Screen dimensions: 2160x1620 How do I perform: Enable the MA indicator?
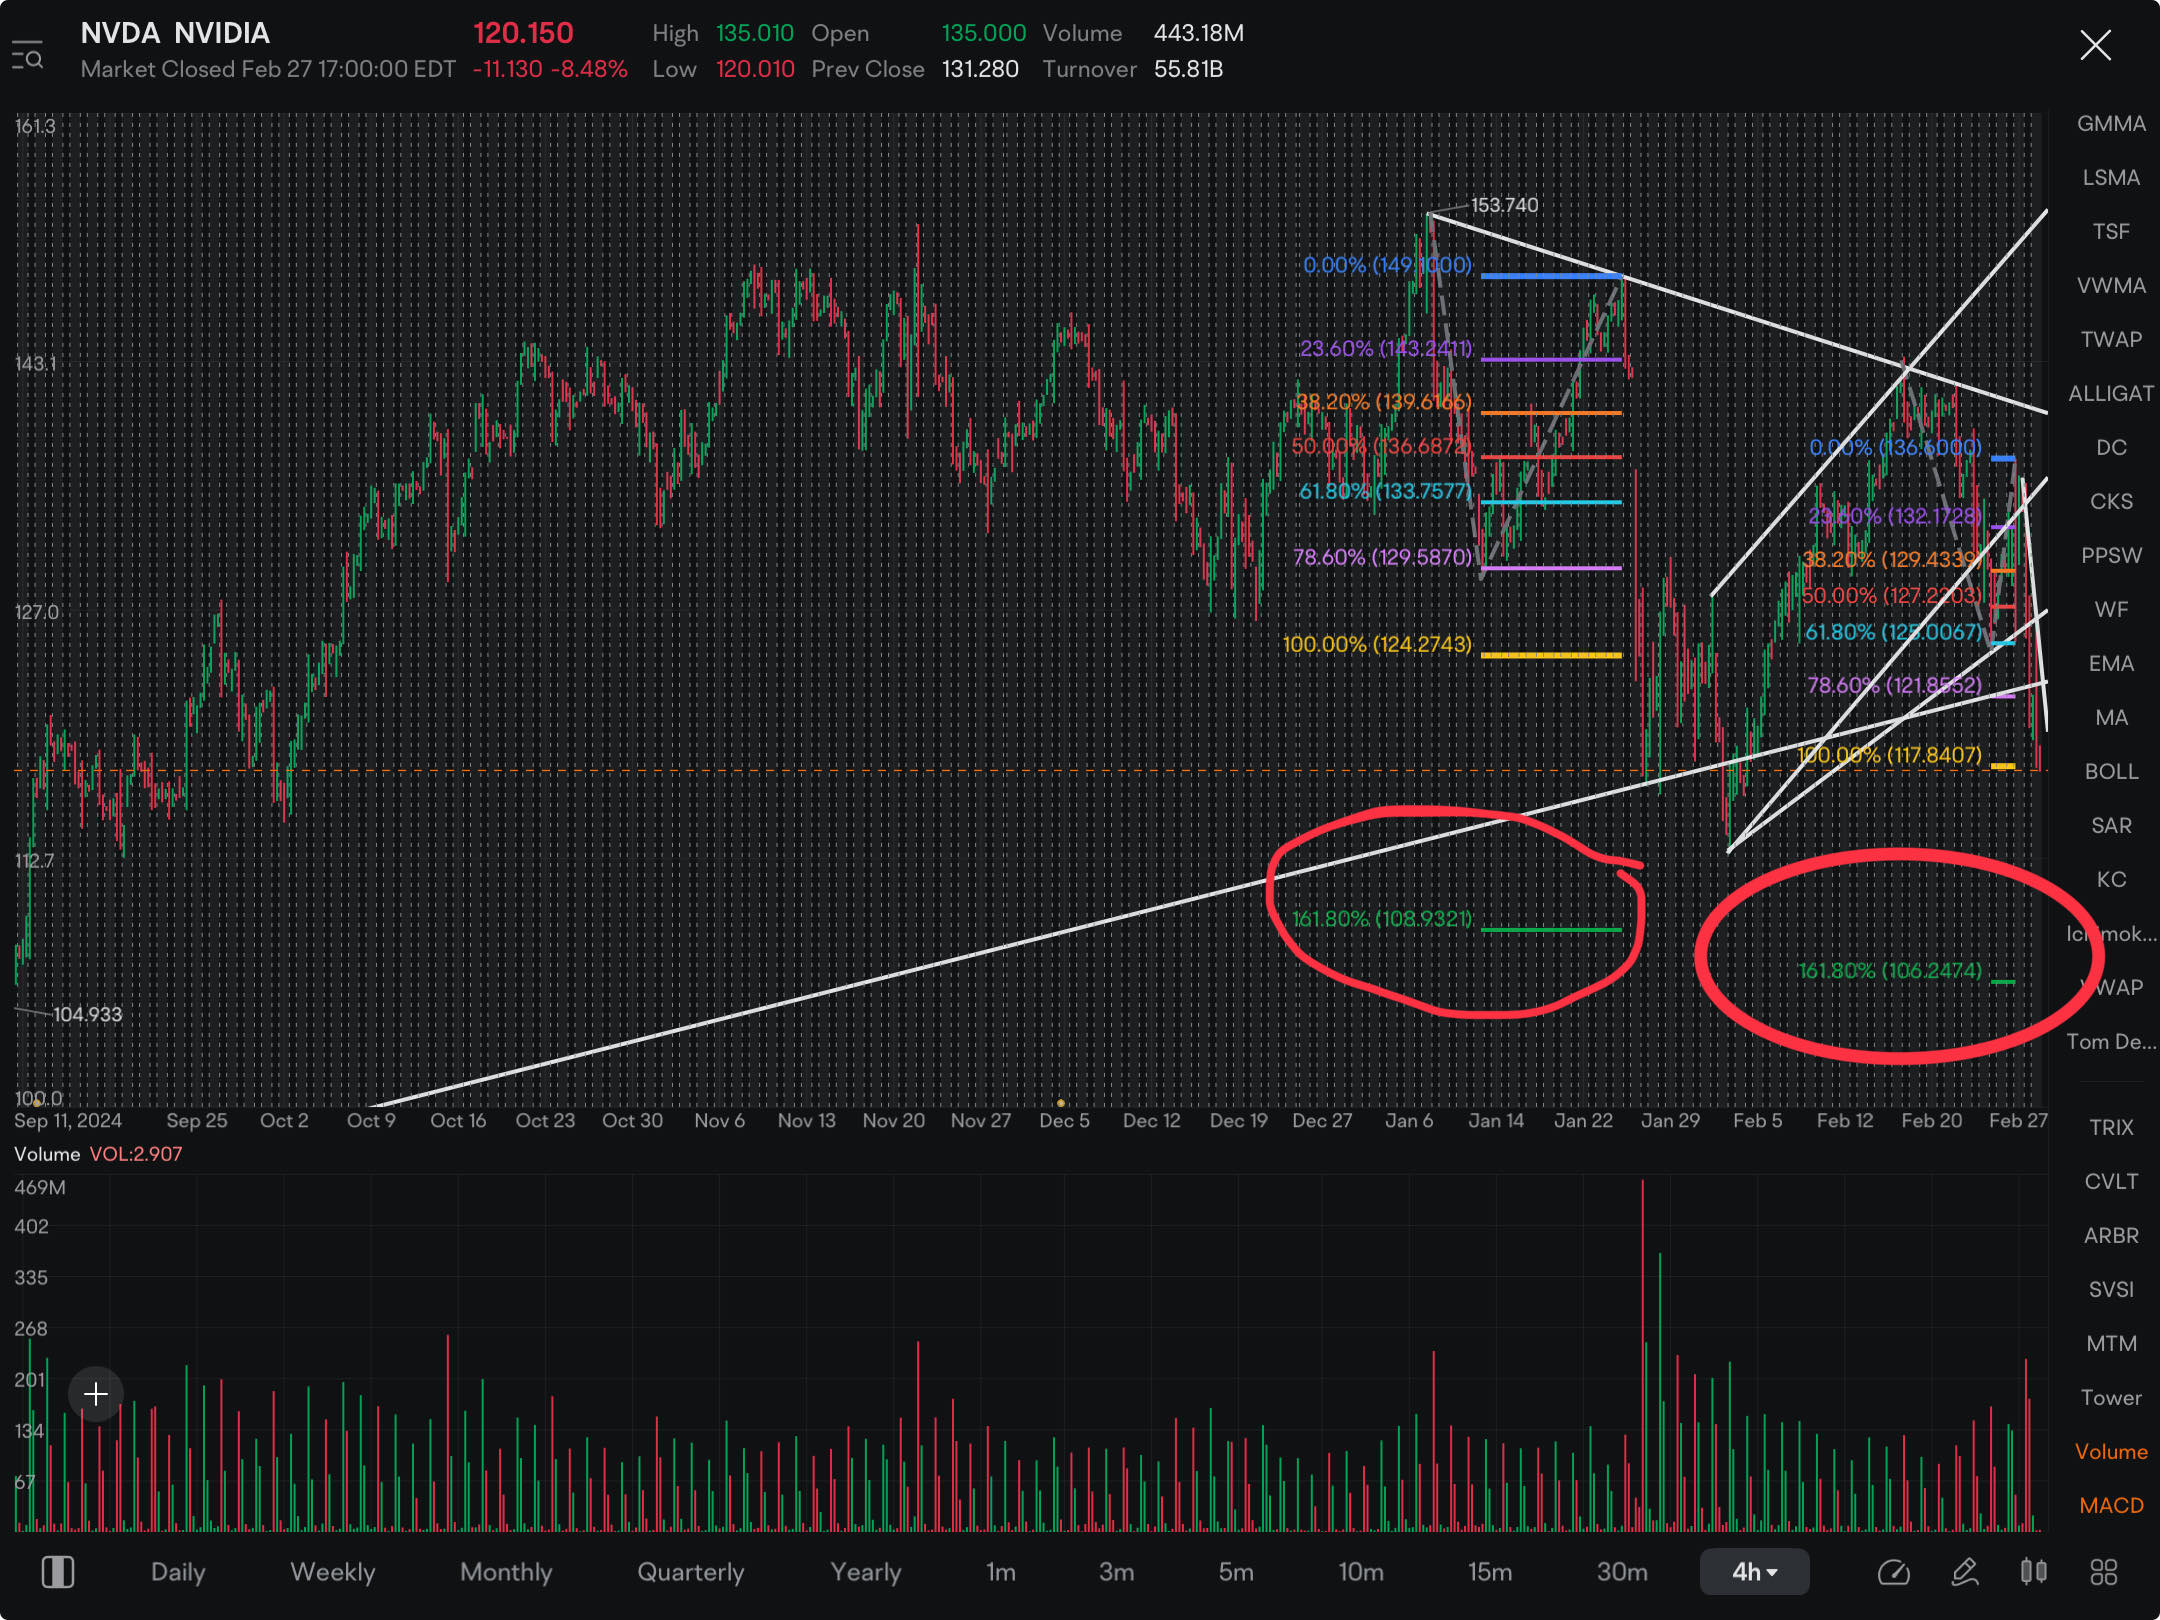[2111, 717]
